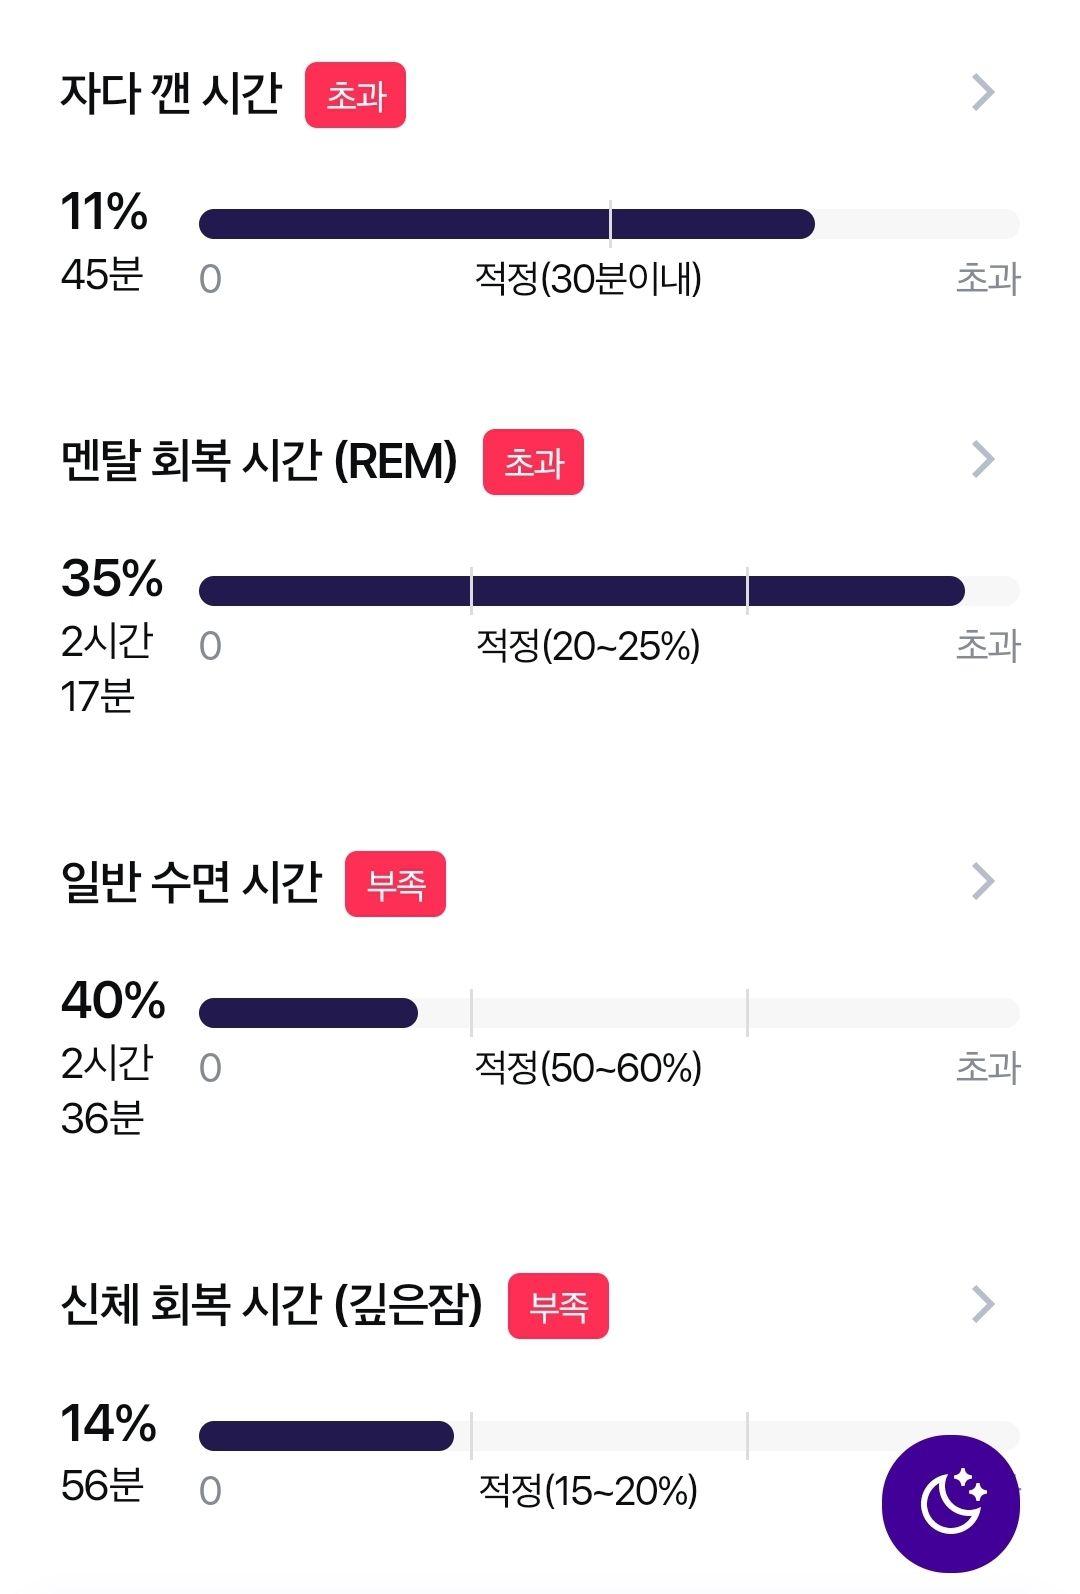Open the 일반 수면 시간 chevron arrow
Screen dimensions: 1080x1594
984,881
